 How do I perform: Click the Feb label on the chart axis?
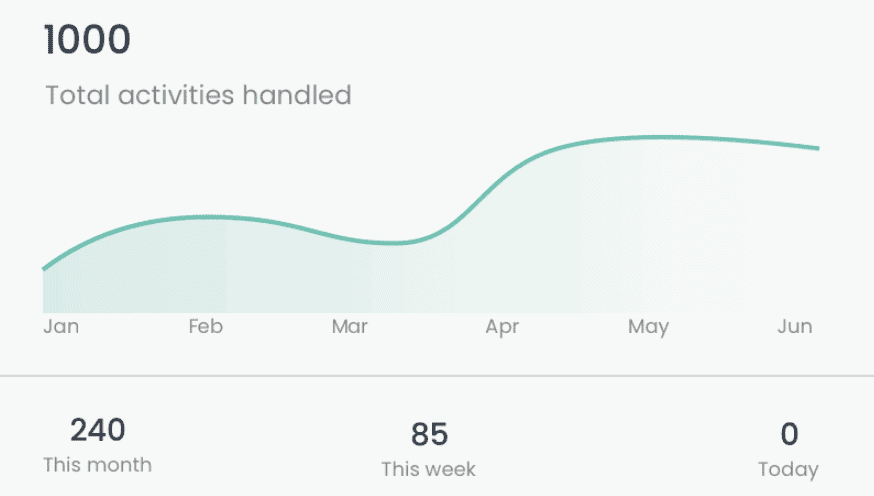pyautogui.click(x=206, y=326)
